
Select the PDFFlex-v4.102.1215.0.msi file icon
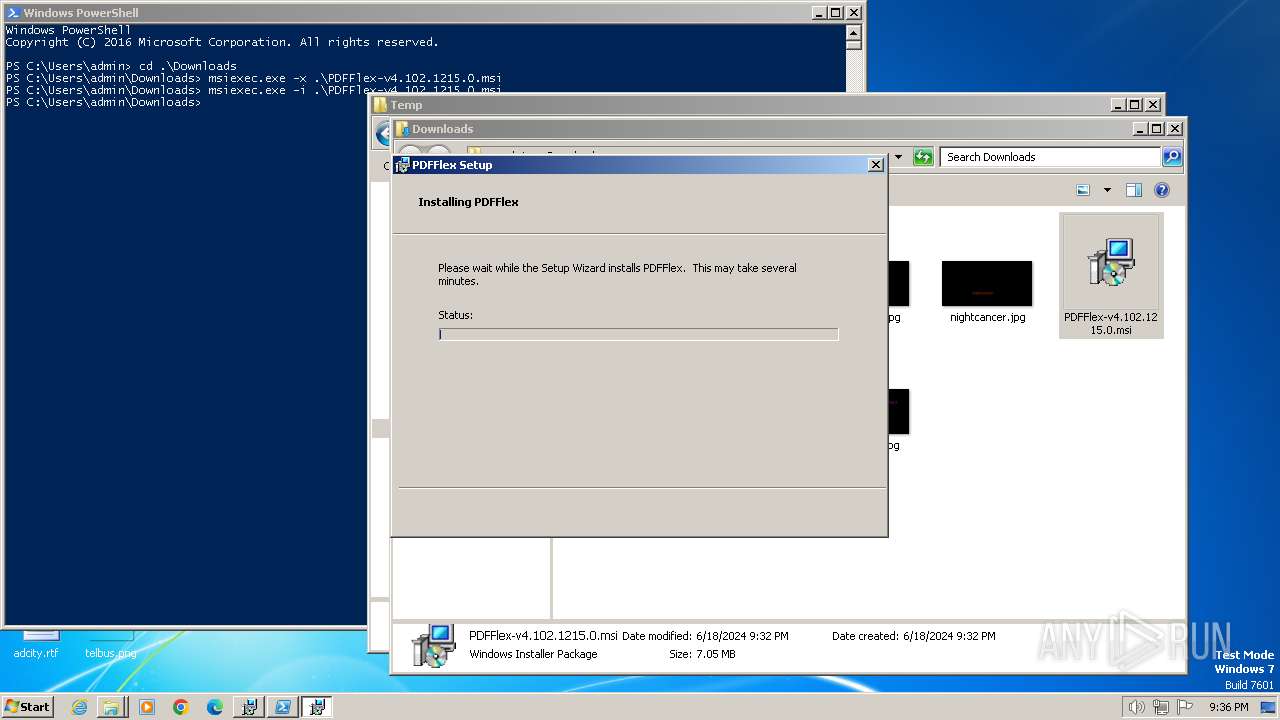1111,275
